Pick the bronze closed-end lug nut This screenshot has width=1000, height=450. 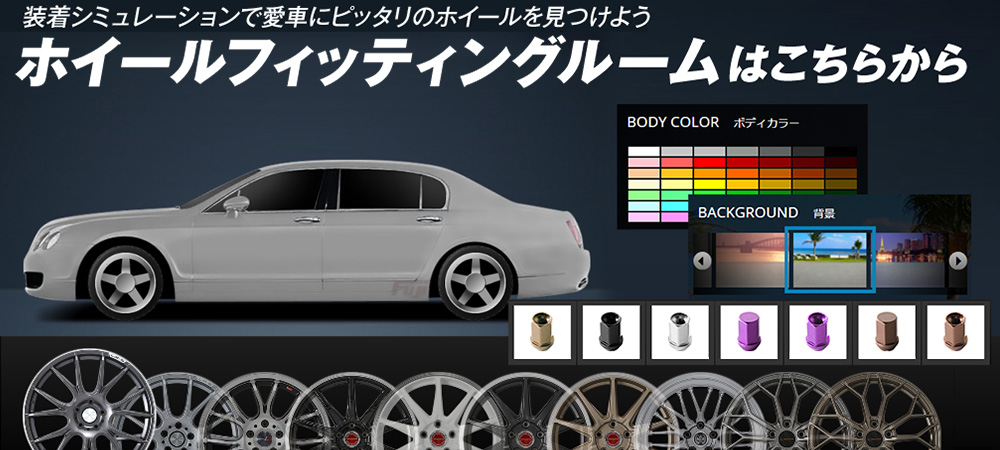(x=886, y=333)
